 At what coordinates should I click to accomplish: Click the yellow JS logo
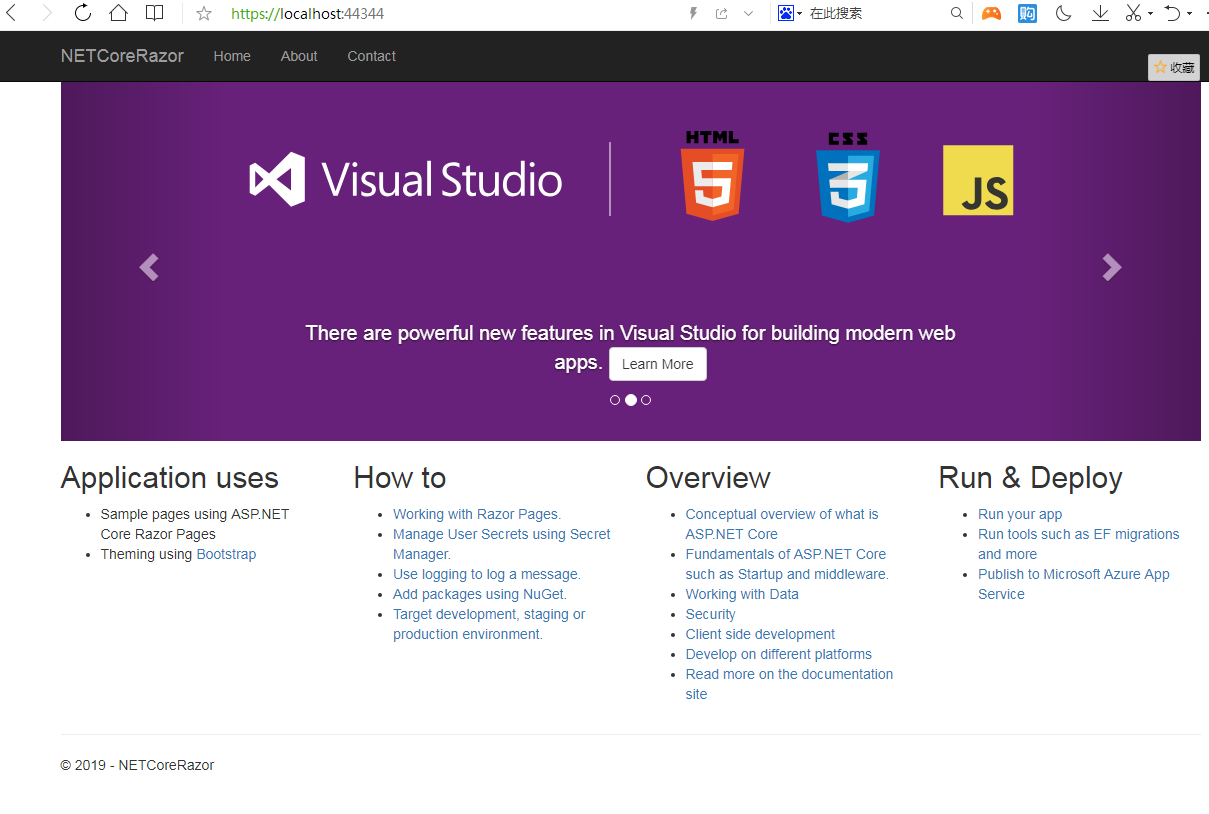(x=978, y=180)
